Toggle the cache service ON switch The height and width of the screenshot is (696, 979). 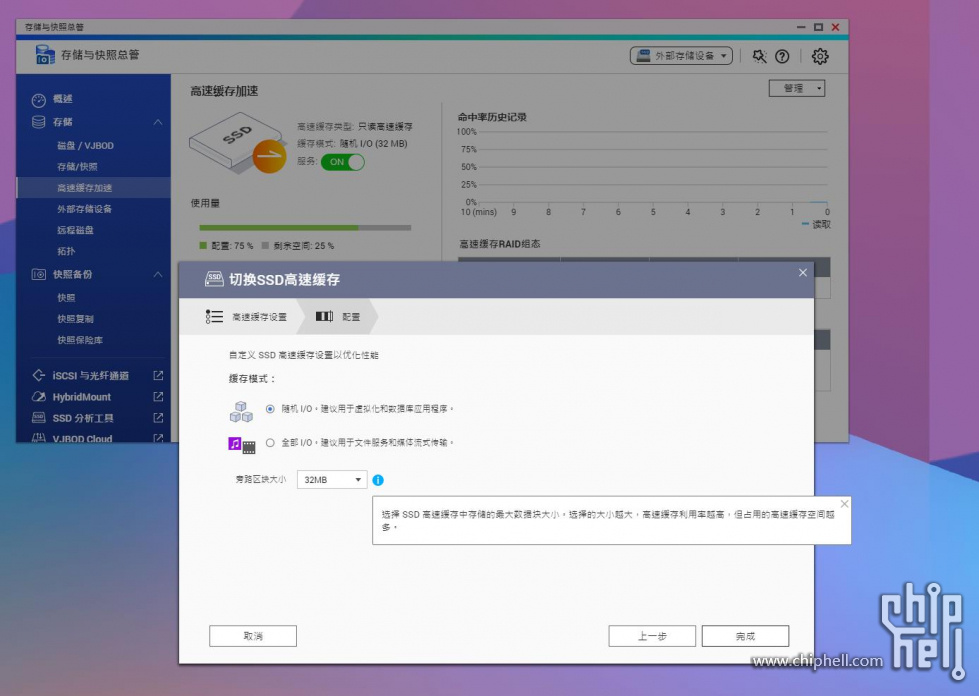[343, 162]
